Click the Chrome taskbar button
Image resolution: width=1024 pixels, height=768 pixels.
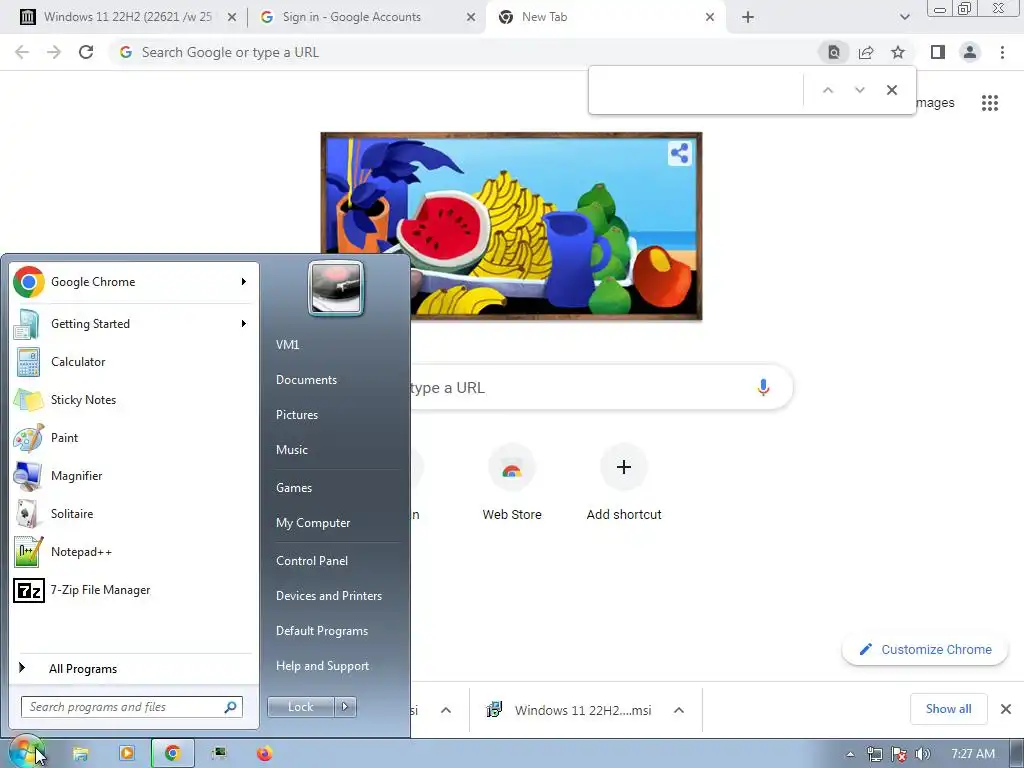point(172,754)
